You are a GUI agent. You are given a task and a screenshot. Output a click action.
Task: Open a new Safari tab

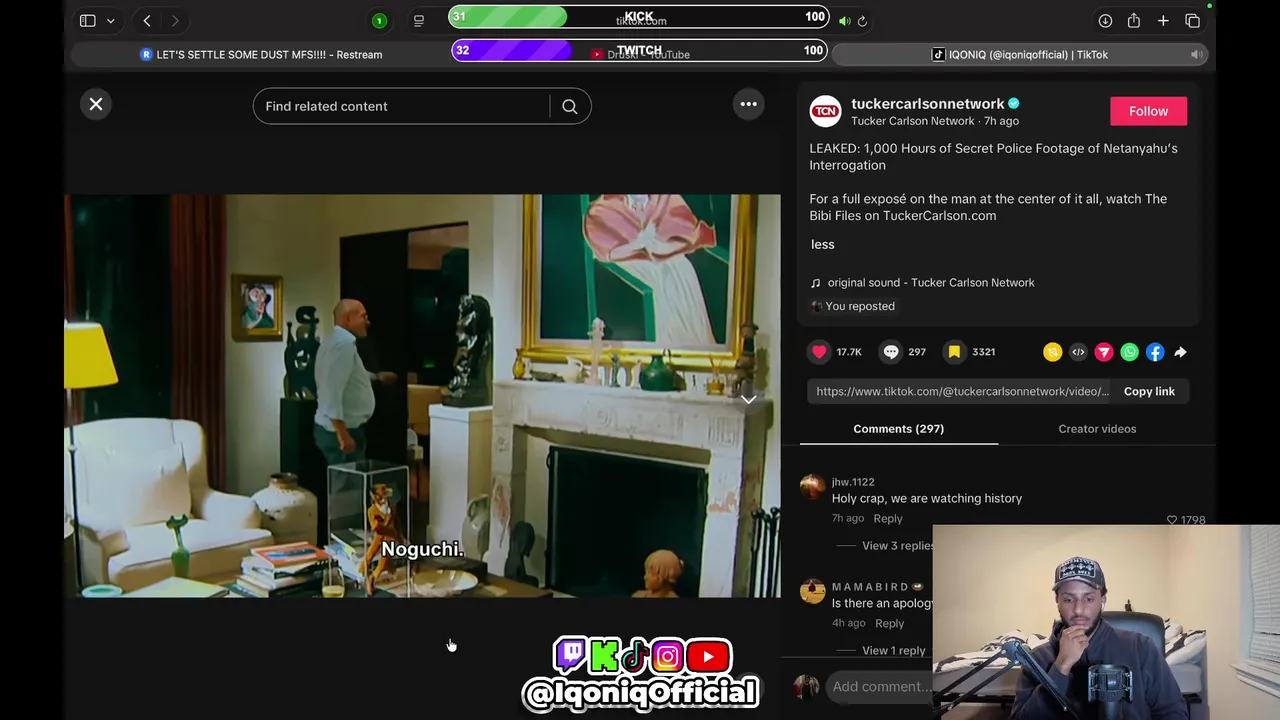pos(1163,21)
